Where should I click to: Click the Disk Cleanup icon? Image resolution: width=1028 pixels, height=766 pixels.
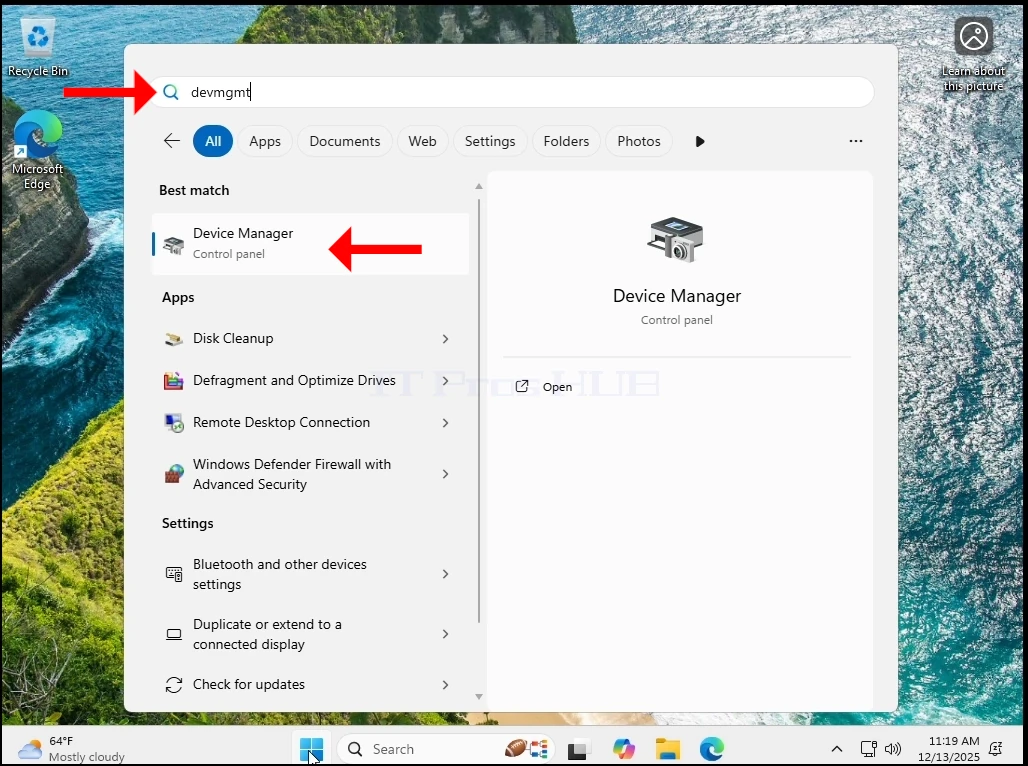tap(174, 339)
